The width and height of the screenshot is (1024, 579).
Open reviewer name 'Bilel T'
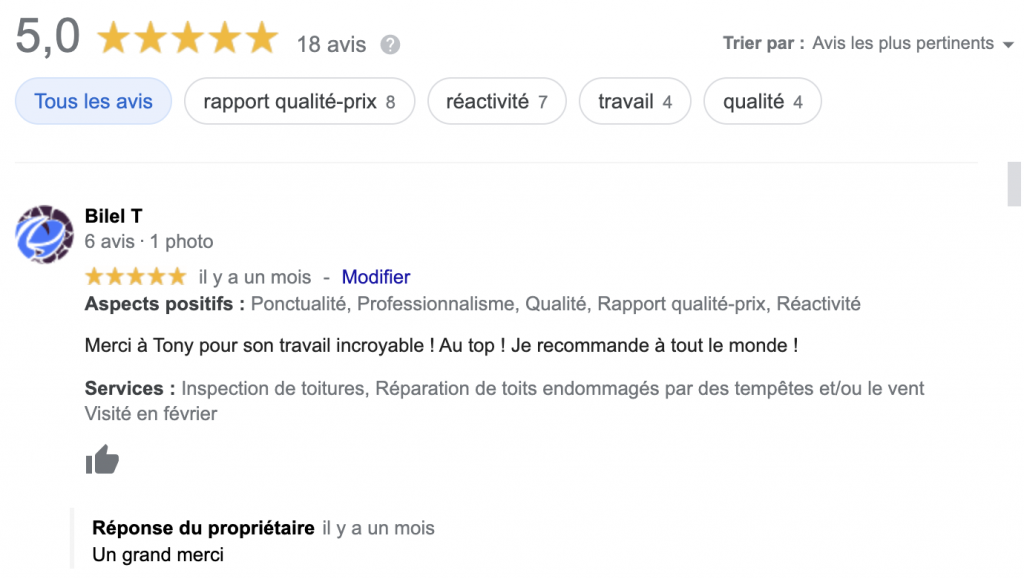(x=114, y=216)
